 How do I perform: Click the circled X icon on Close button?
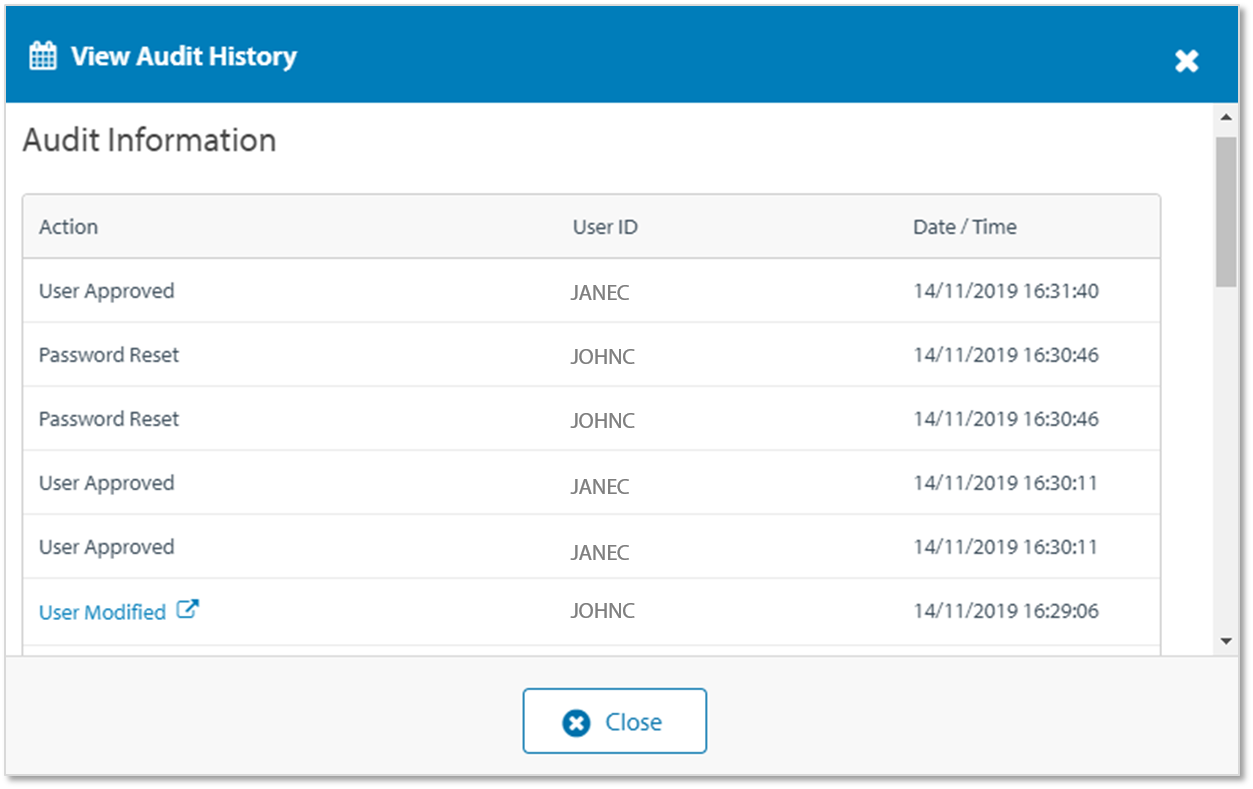[x=576, y=722]
